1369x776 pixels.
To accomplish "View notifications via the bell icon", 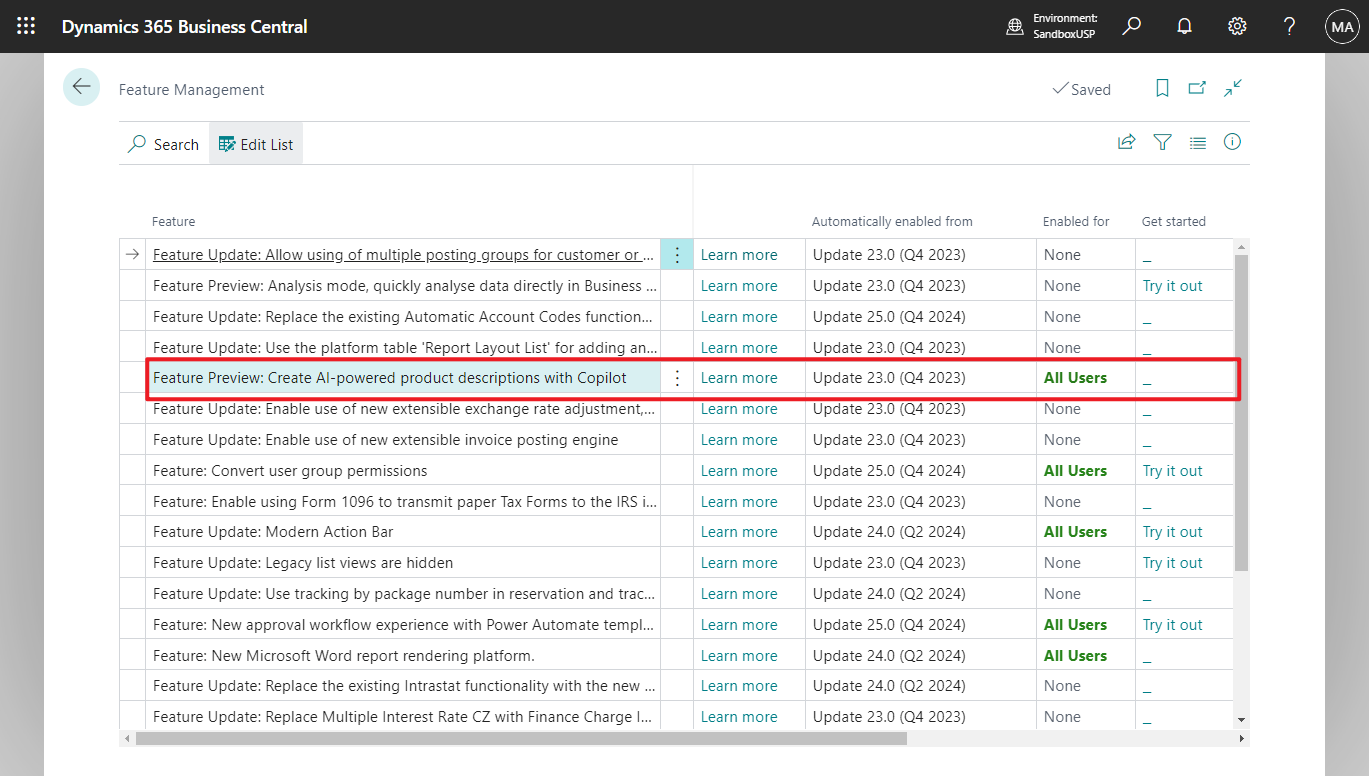I will click(1184, 26).
